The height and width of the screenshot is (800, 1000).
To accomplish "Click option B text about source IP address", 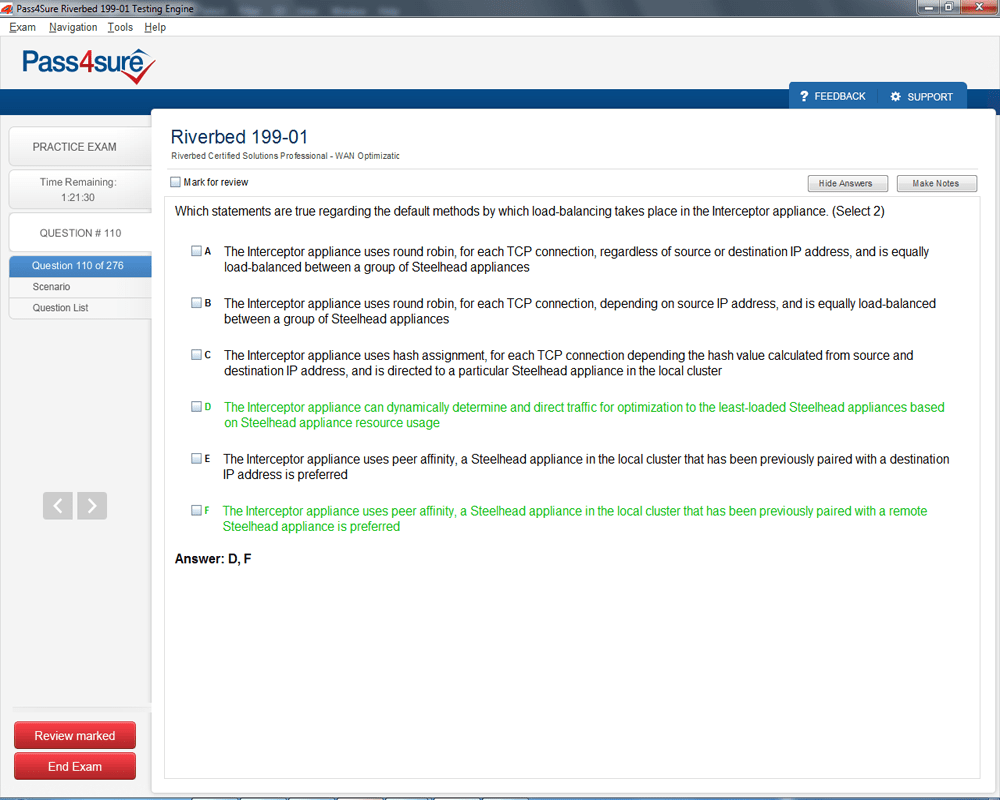I will (580, 311).
